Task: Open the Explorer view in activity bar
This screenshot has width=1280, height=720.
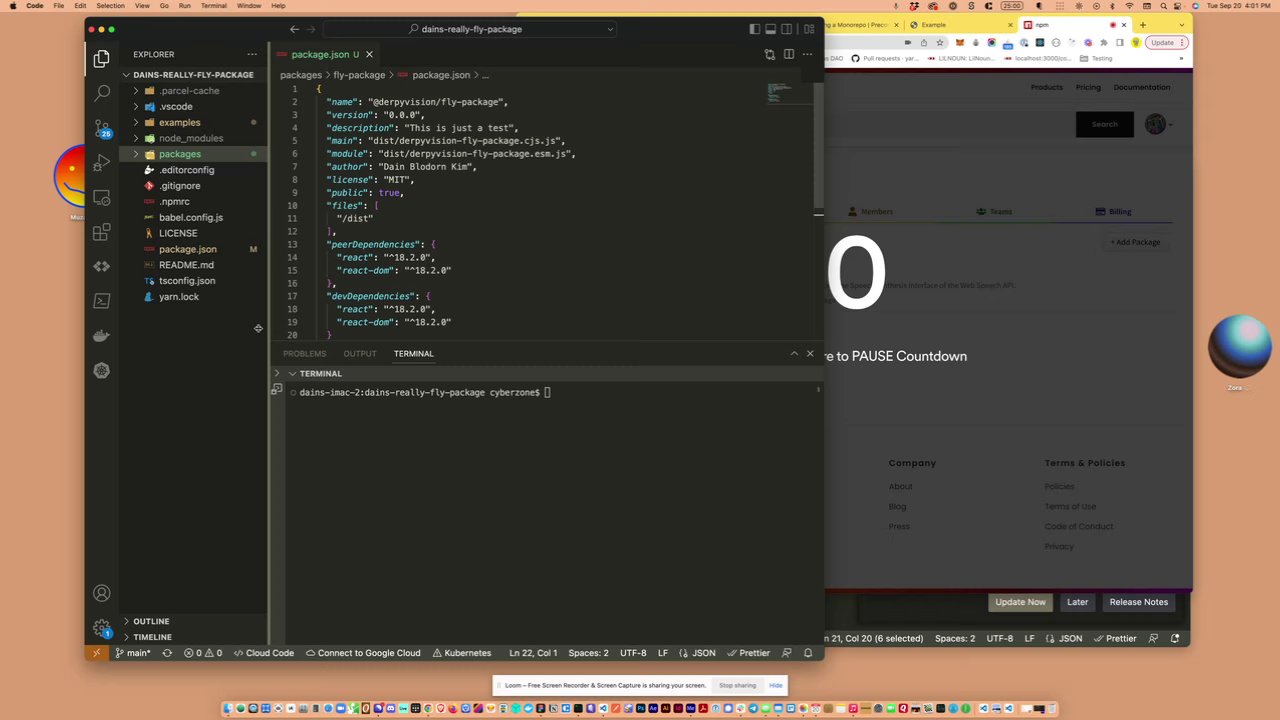Action: tap(101, 59)
